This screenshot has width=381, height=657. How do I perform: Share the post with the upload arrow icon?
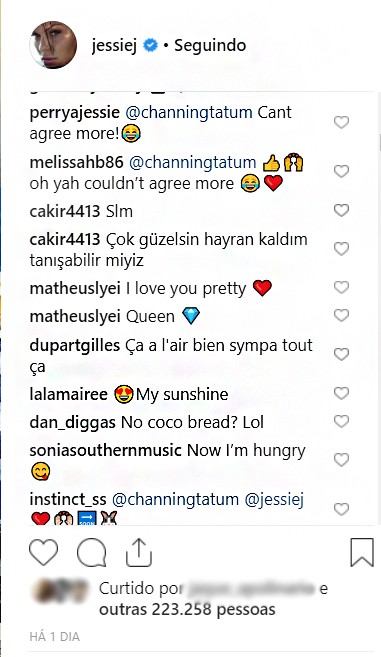[139, 553]
